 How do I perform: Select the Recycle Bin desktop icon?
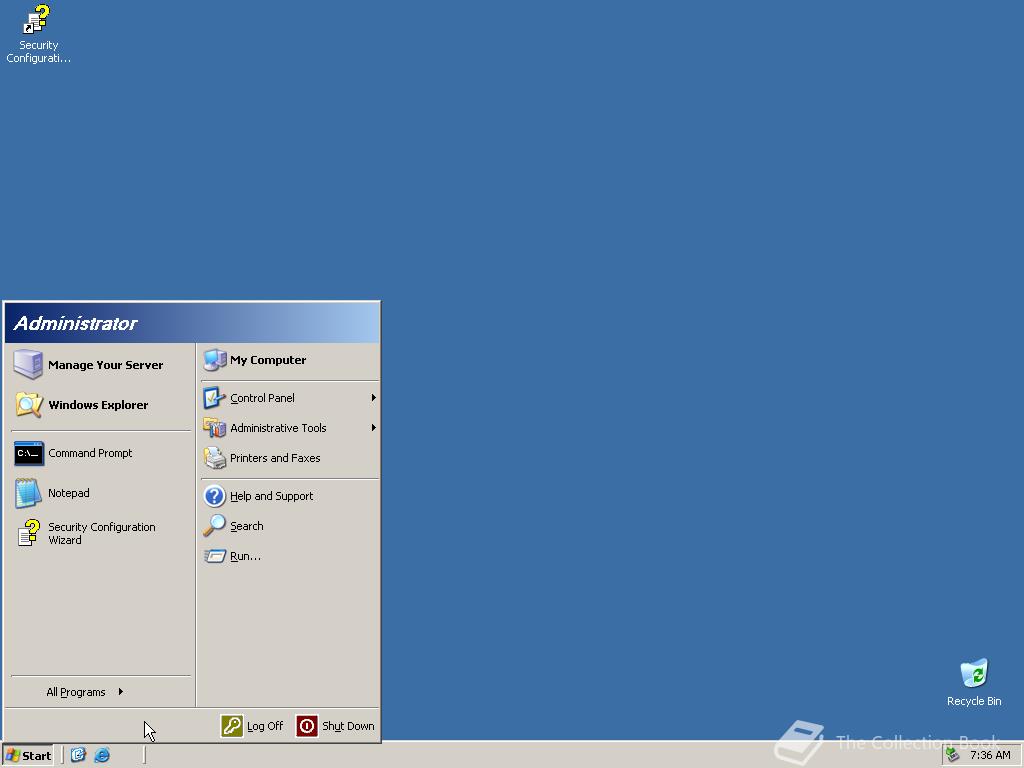pyautogui.click(x=974, y=673)
